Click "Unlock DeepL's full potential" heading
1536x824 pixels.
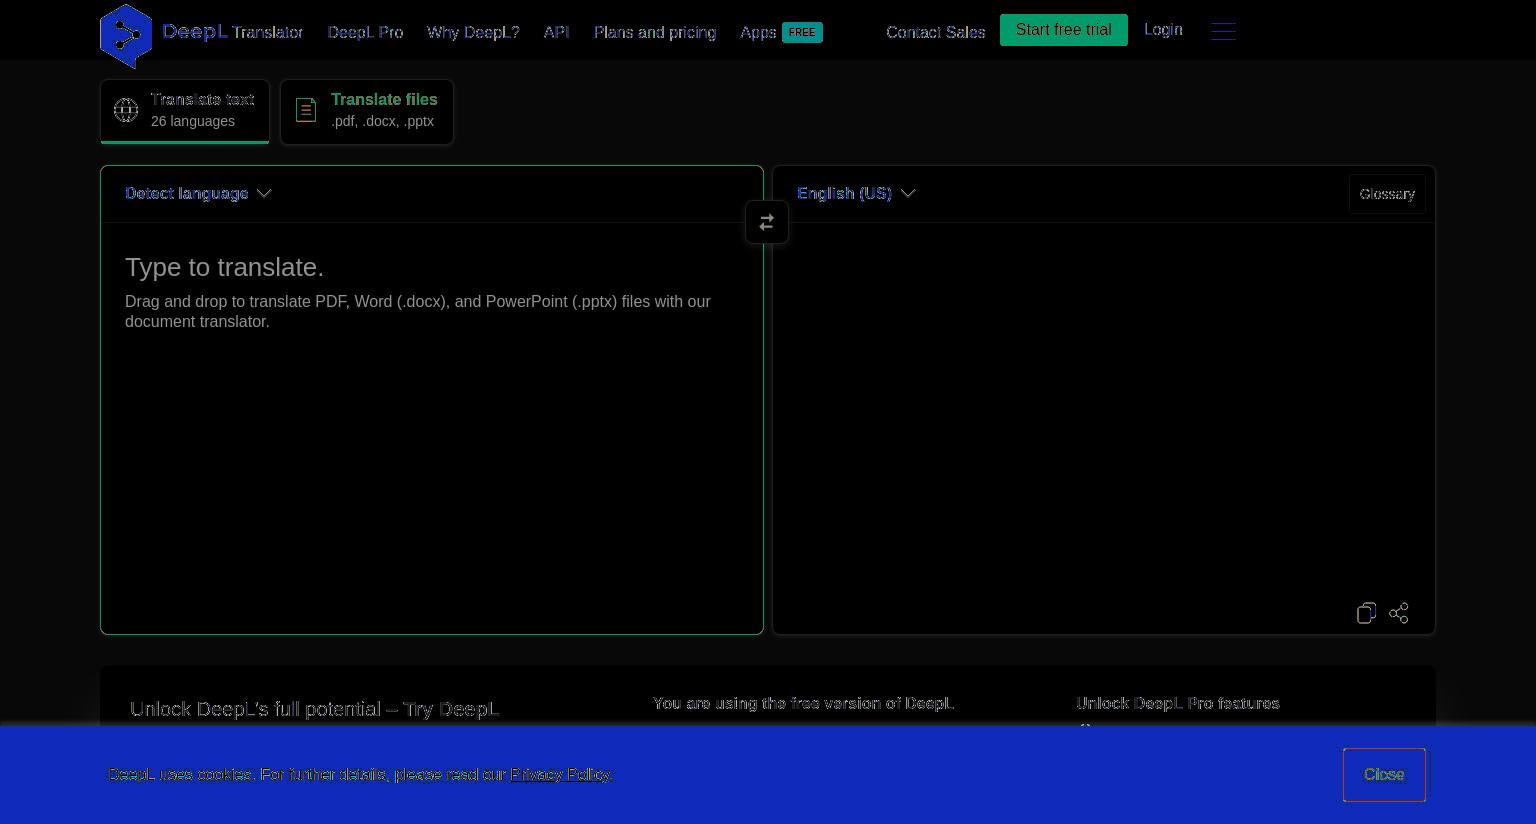(x=315, y=709)
